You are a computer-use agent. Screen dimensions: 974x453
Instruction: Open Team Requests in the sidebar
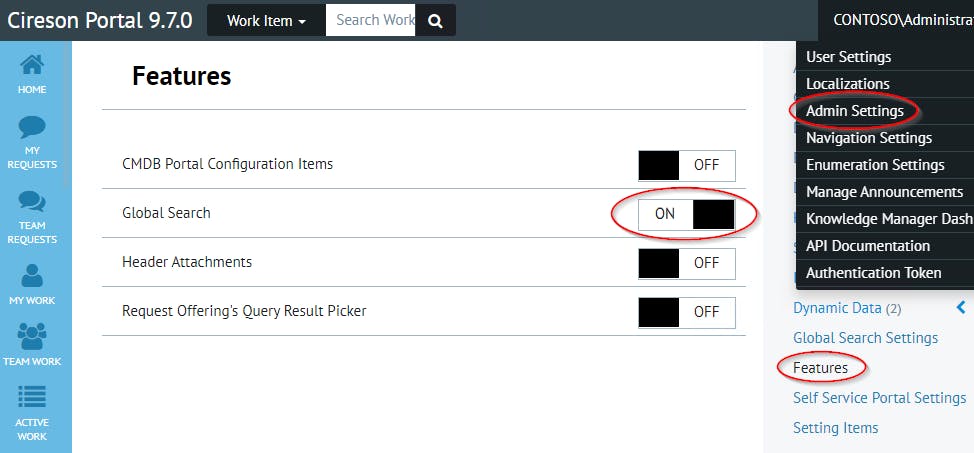click(x=32, y=215)
